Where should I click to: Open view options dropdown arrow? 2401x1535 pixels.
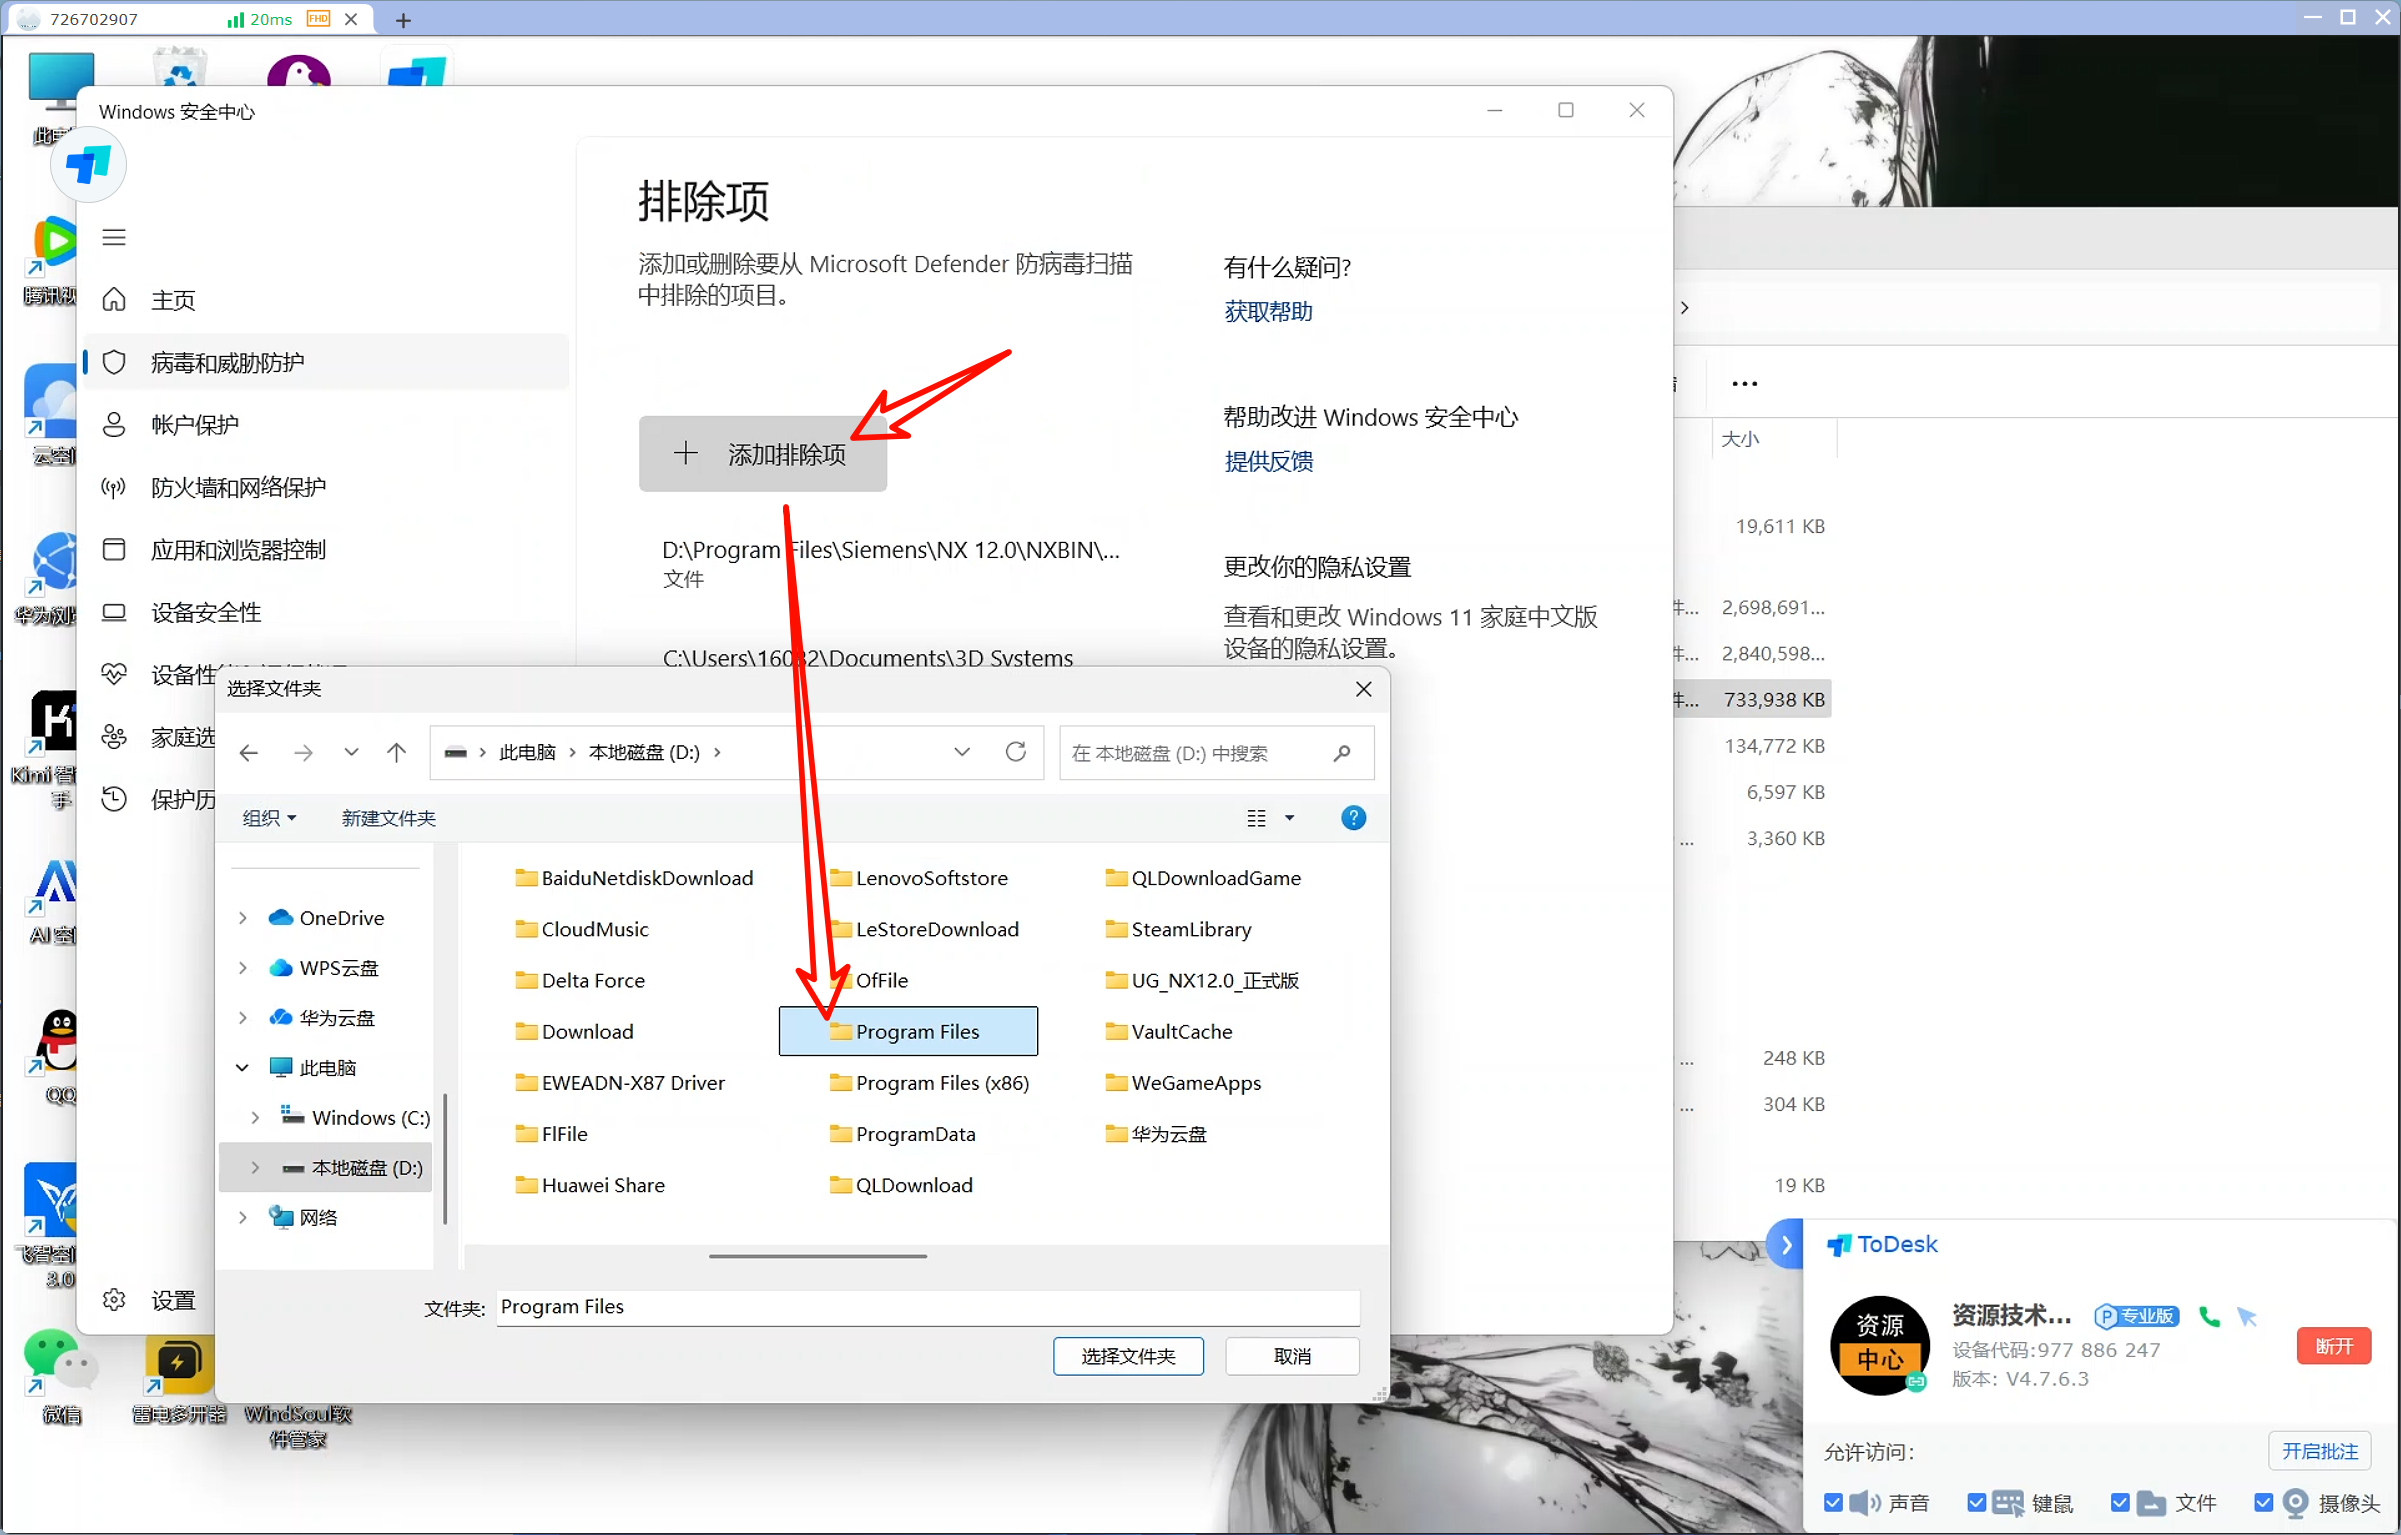[x=1290, y=818]
